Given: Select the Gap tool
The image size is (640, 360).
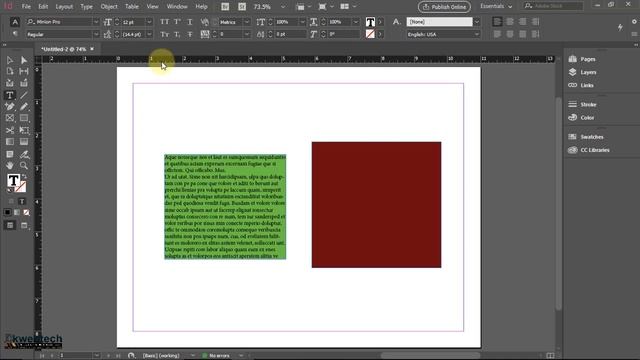Looking at the screenshot, I should pyautogui.click(x=24, y=71).
